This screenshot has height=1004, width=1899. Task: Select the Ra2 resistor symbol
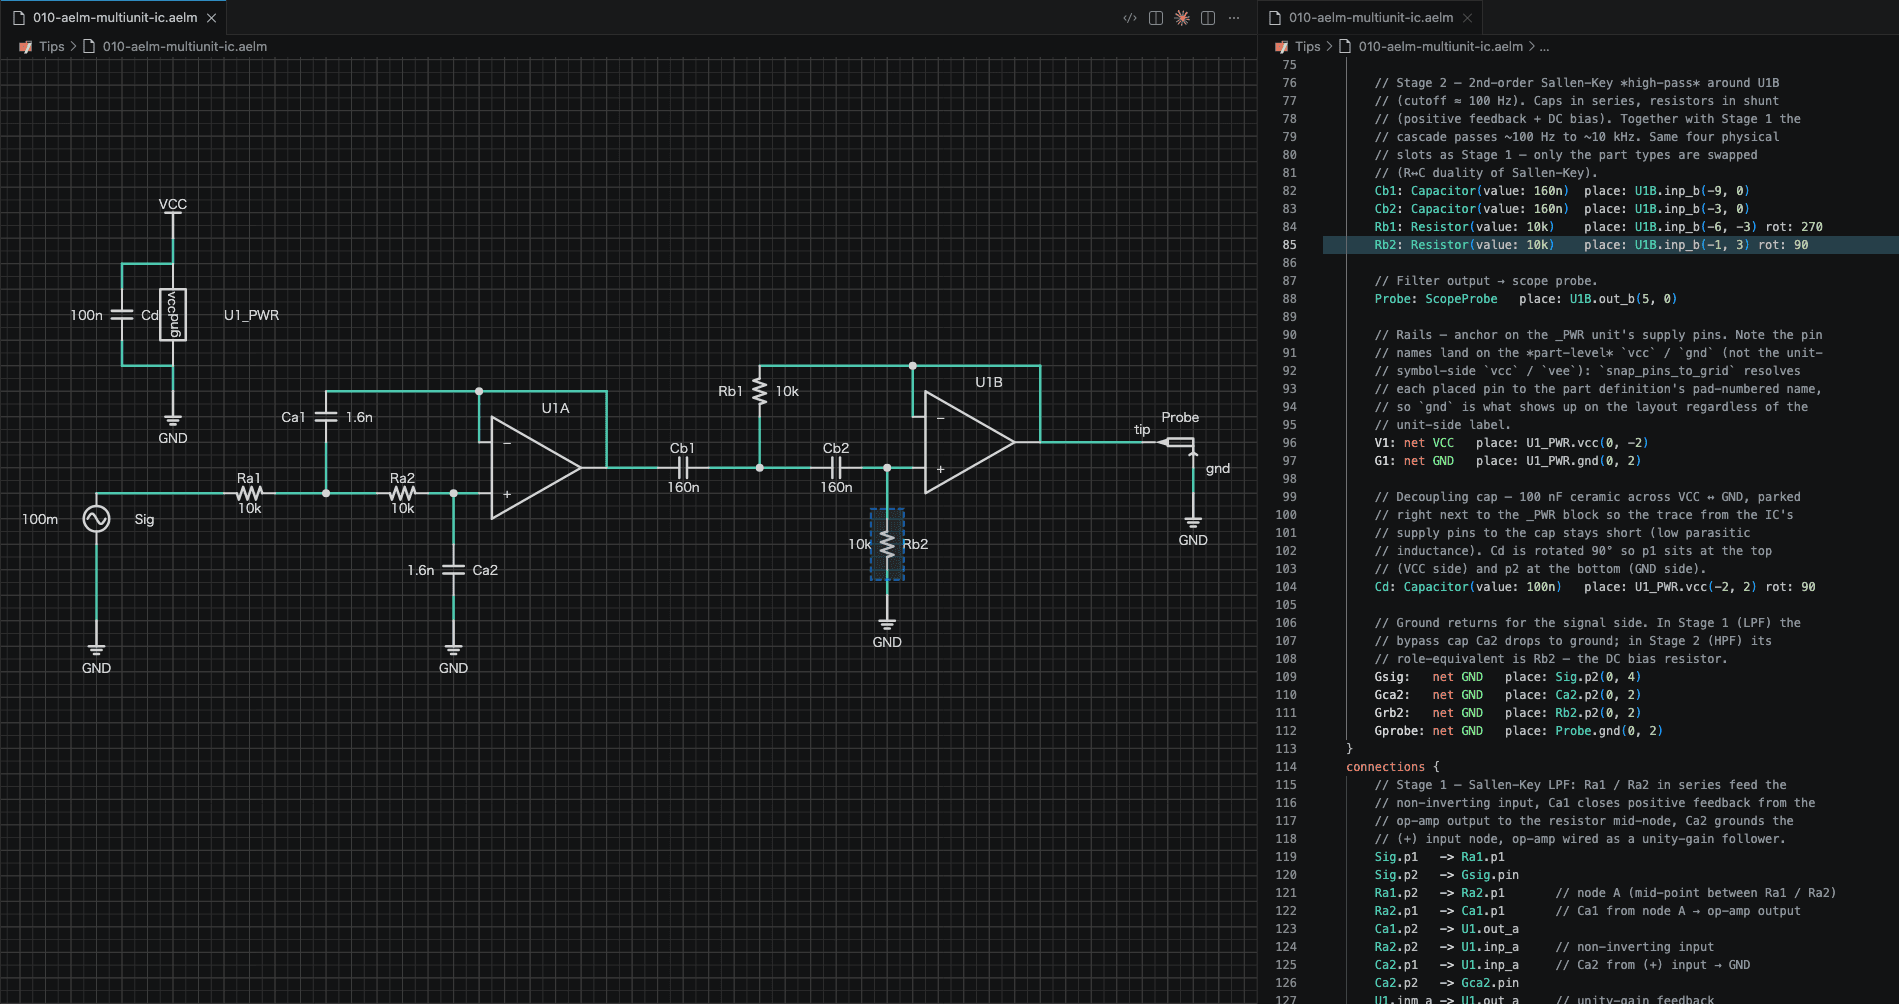pos(402,493)
